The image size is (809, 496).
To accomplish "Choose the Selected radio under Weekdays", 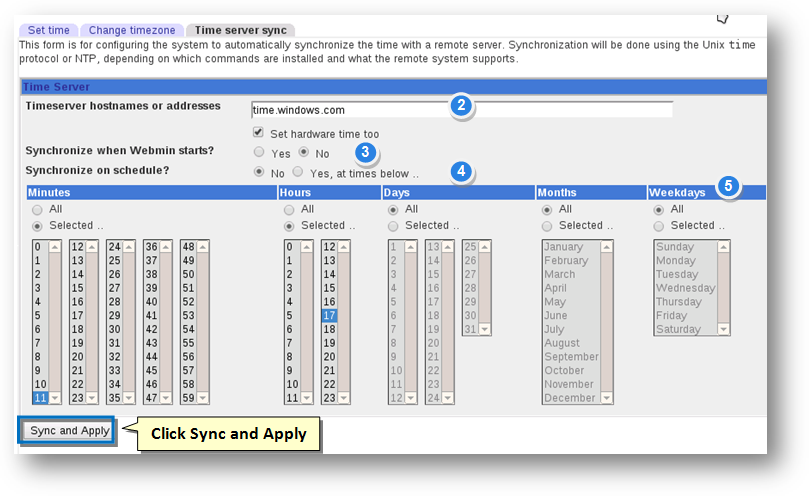I will point(660,226).
